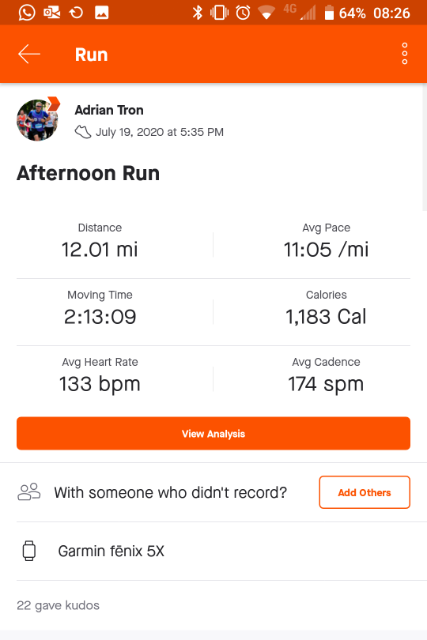
Task: Tap the group people icon
Action: point(29,492)
